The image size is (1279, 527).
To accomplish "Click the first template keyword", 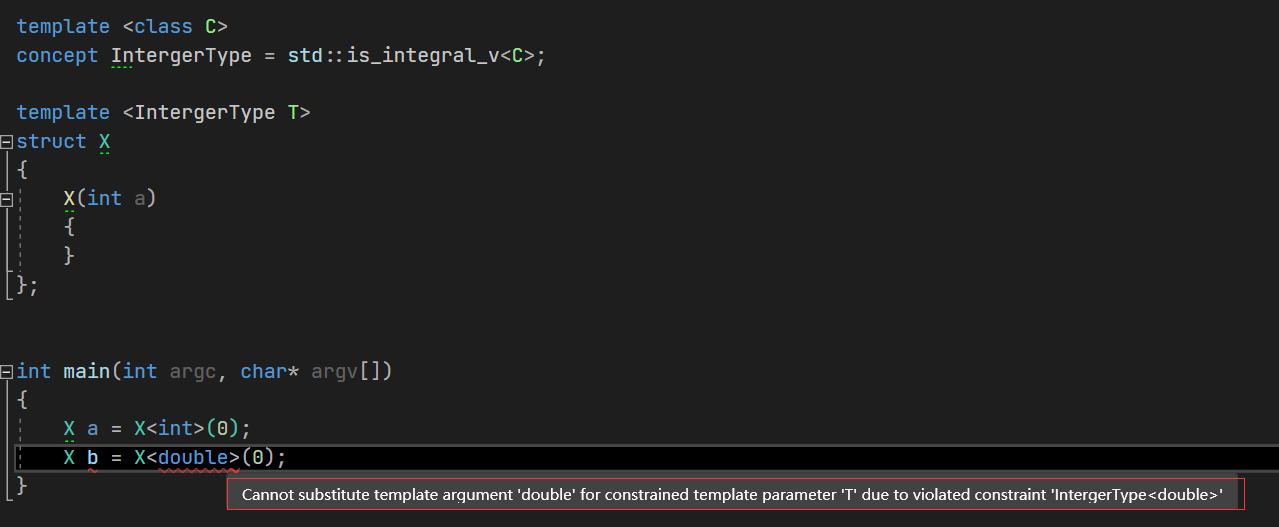I will pyautogui.click(x=63, y=27).
